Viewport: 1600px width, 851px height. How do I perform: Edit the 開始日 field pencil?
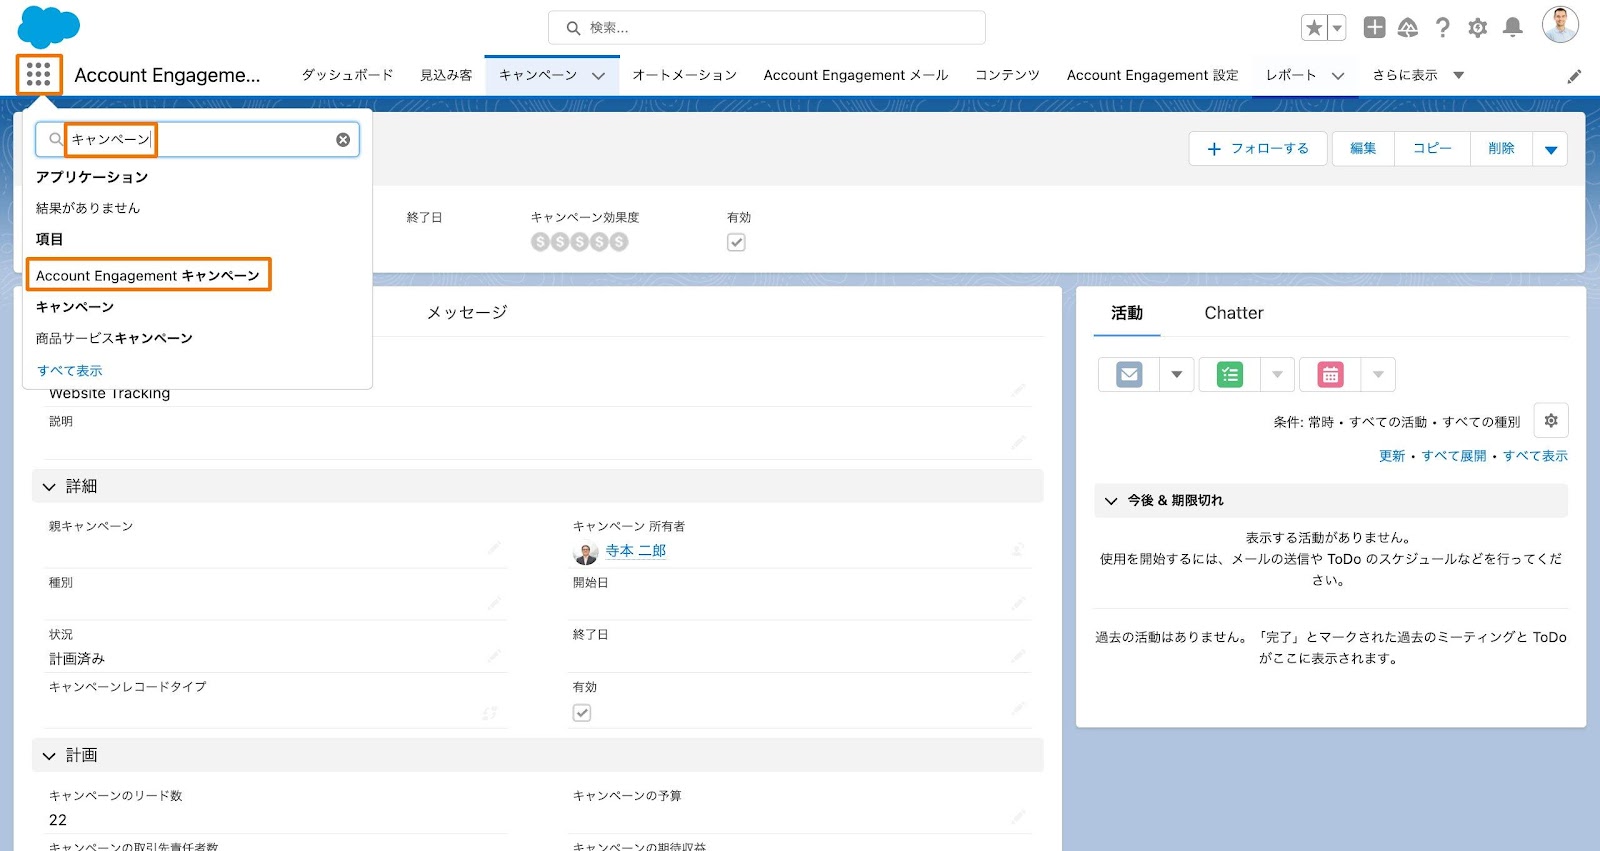1018,603
